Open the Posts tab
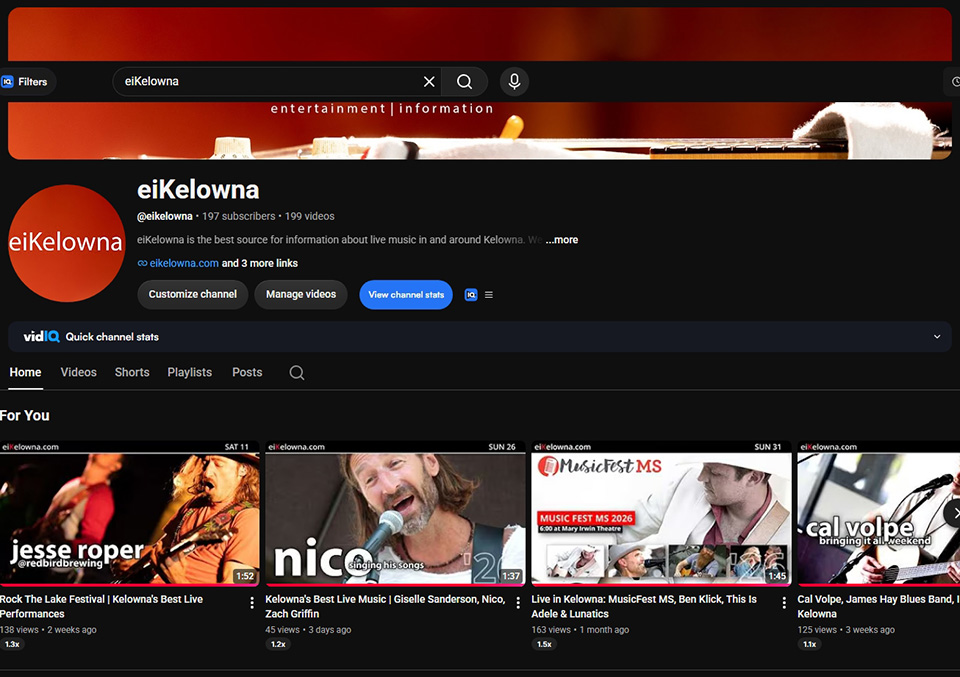 click(247, 372)
